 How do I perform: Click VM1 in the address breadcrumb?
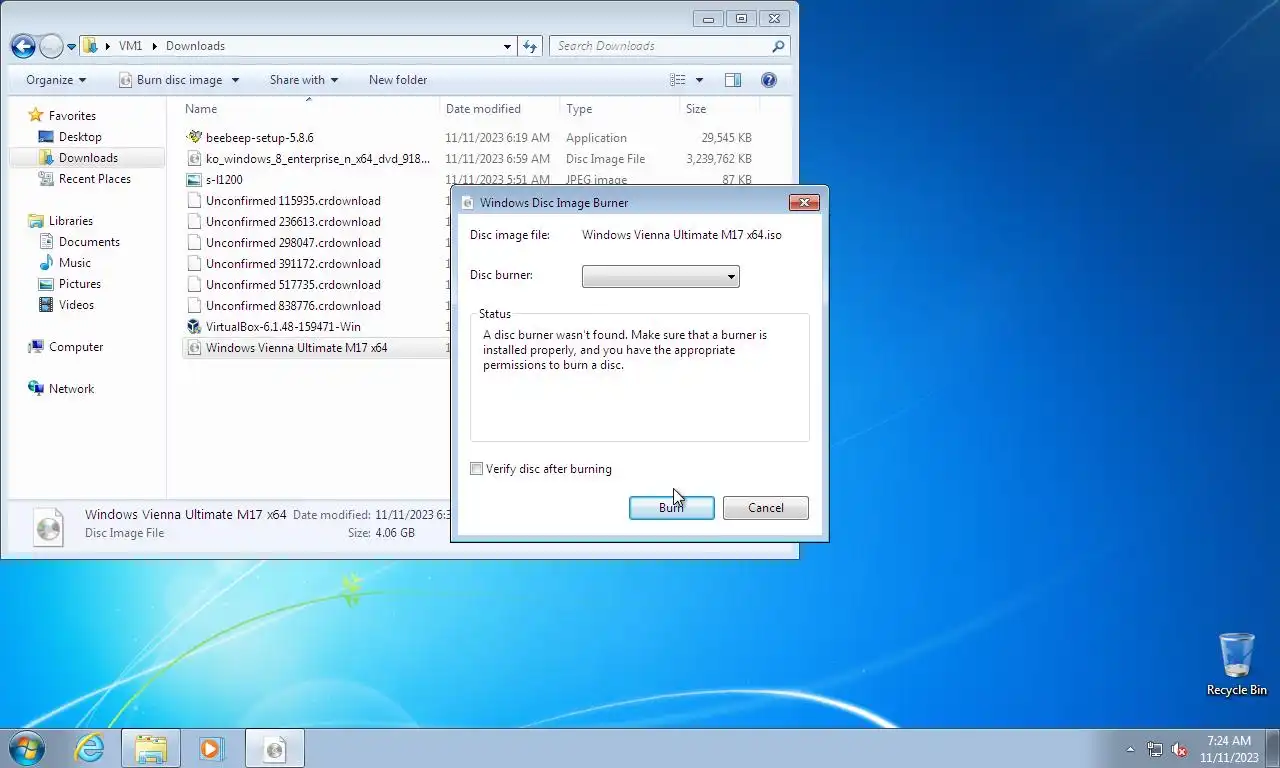point(130,46)
